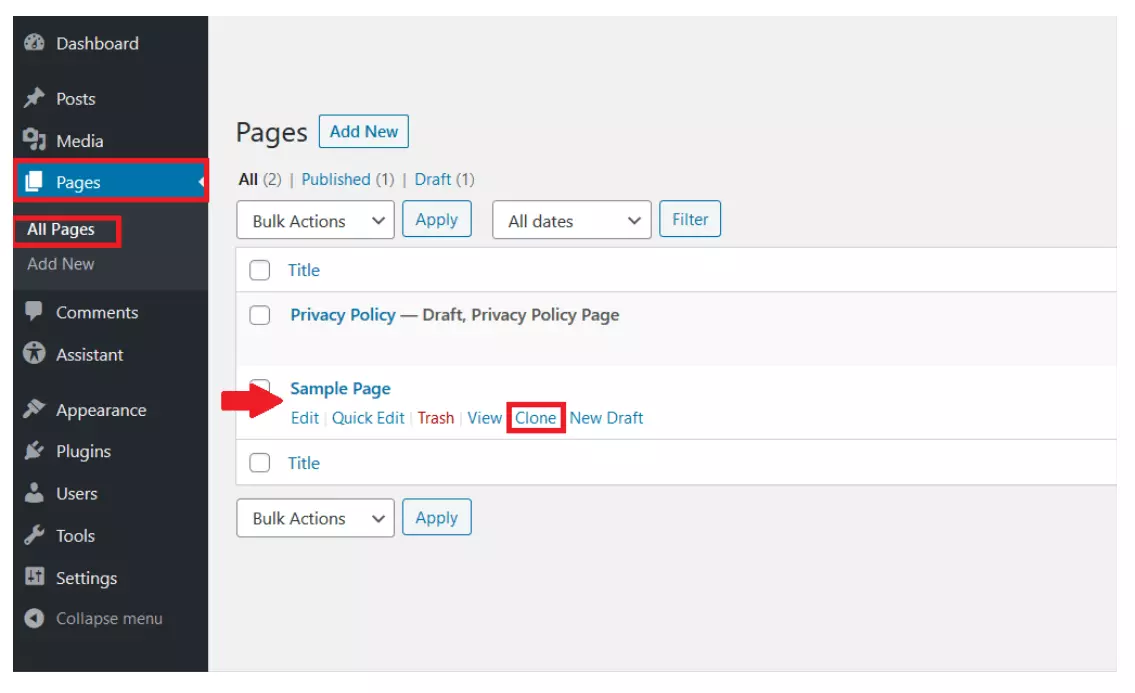This screenshot has height=693, width=1135.
Task: Click the Settings sliders icon
Action: pos(34,576)
